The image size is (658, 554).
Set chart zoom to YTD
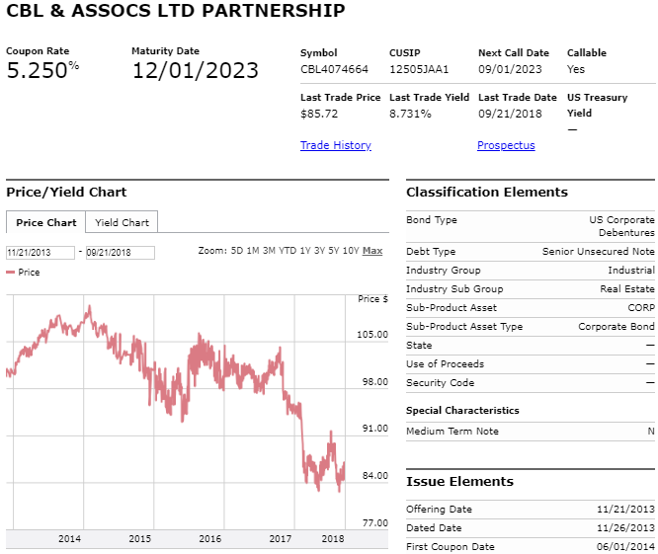[287, 251]
